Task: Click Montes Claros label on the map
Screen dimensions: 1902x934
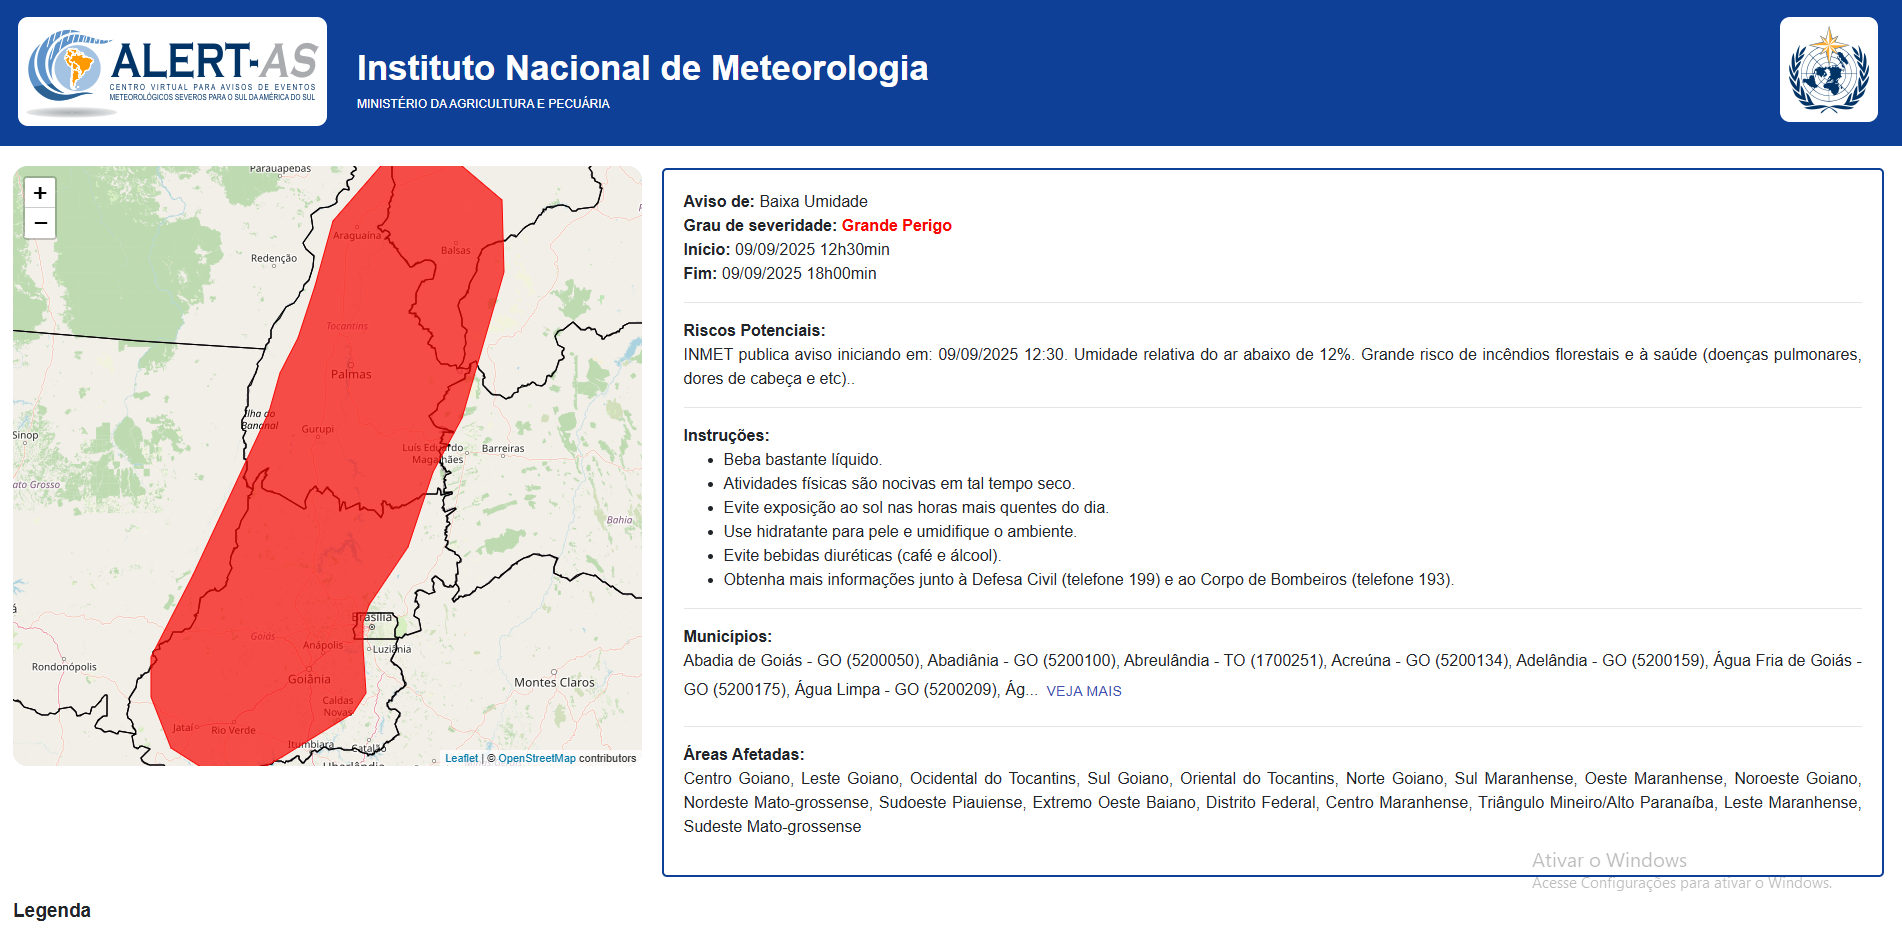Action: click(554, 682)
